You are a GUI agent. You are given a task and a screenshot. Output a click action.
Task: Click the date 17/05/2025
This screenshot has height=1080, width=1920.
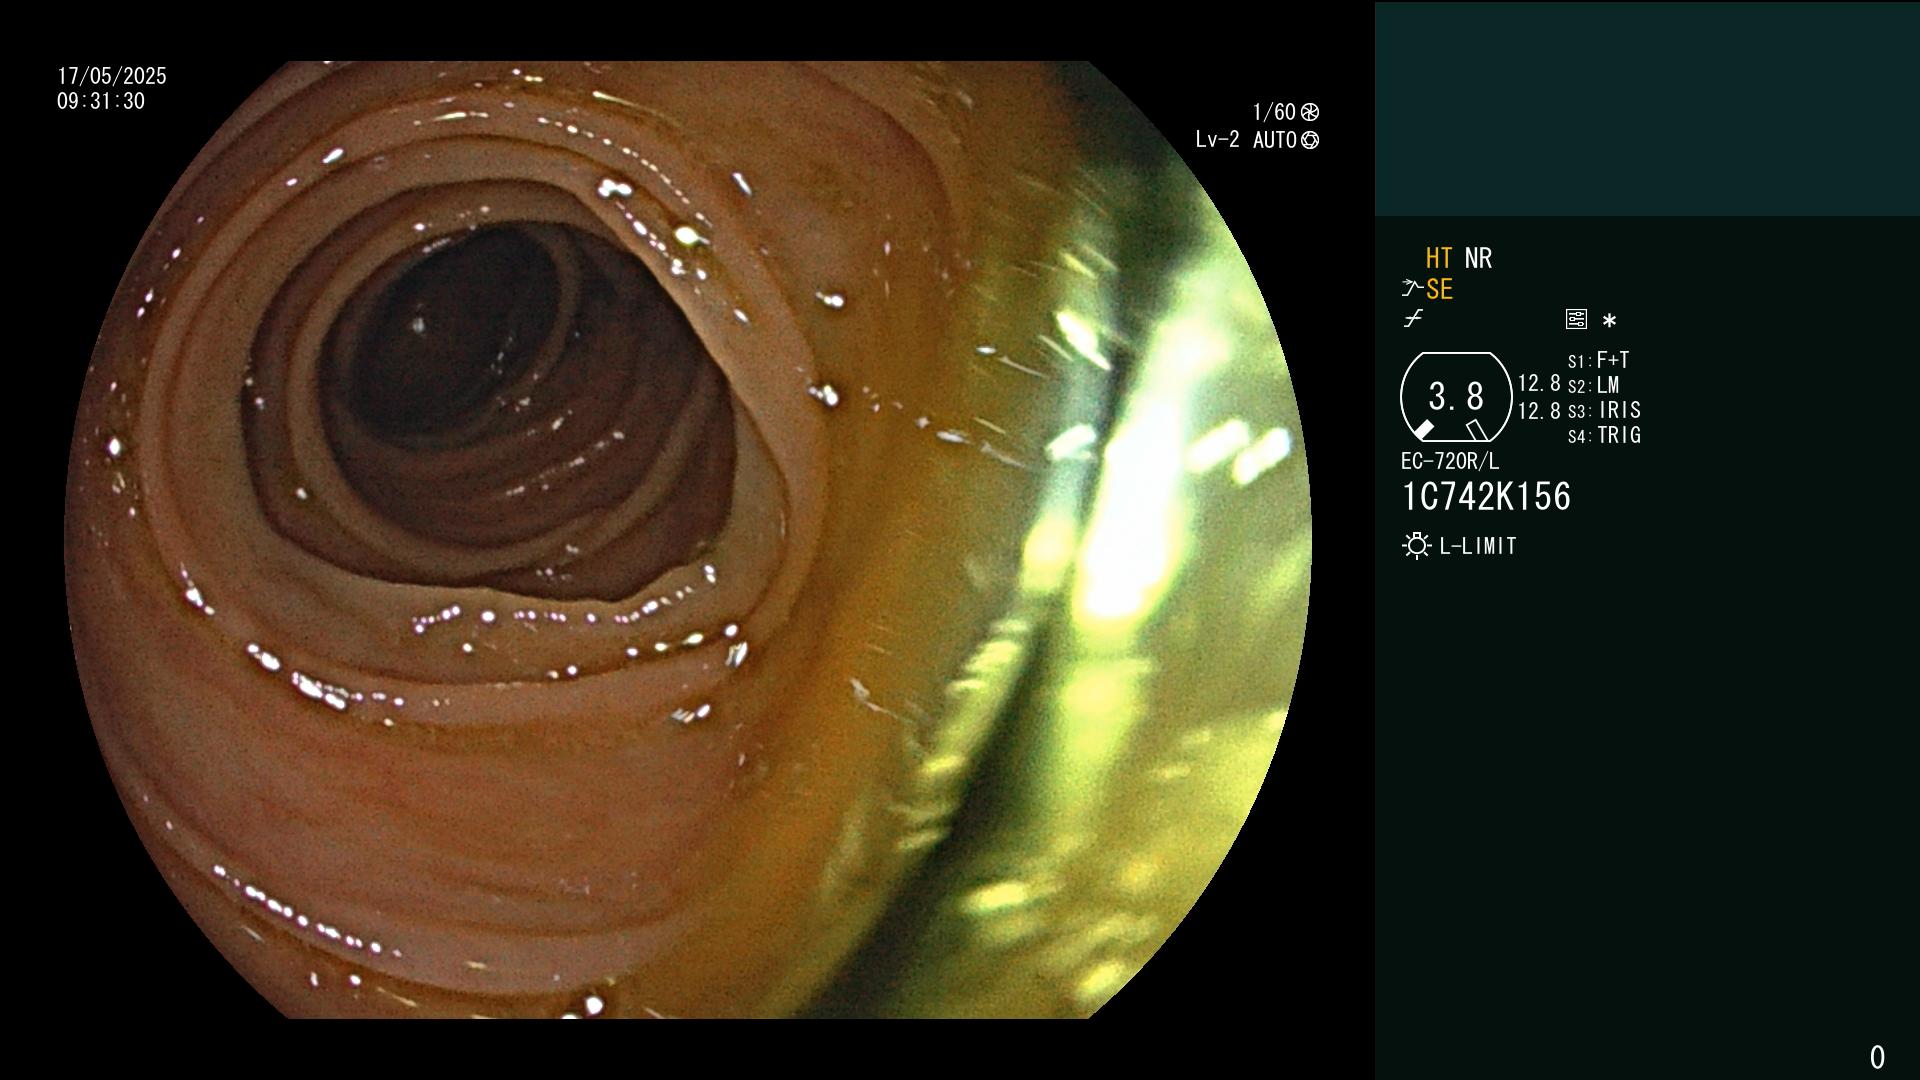112,76
